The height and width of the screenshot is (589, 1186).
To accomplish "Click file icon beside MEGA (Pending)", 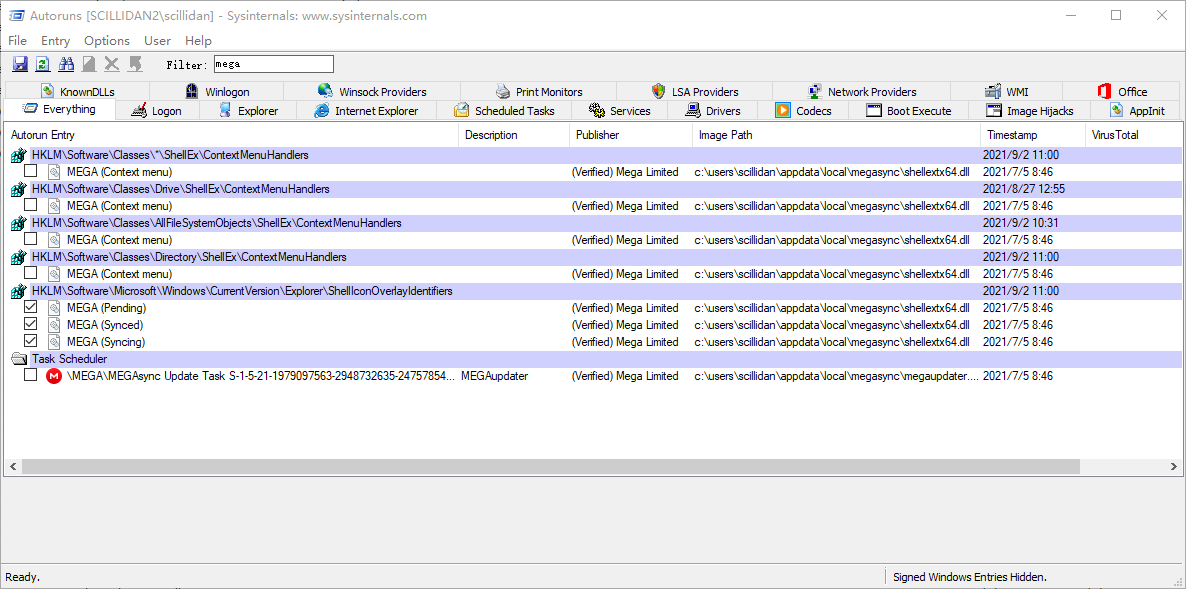I will click(x=54, y=308).
